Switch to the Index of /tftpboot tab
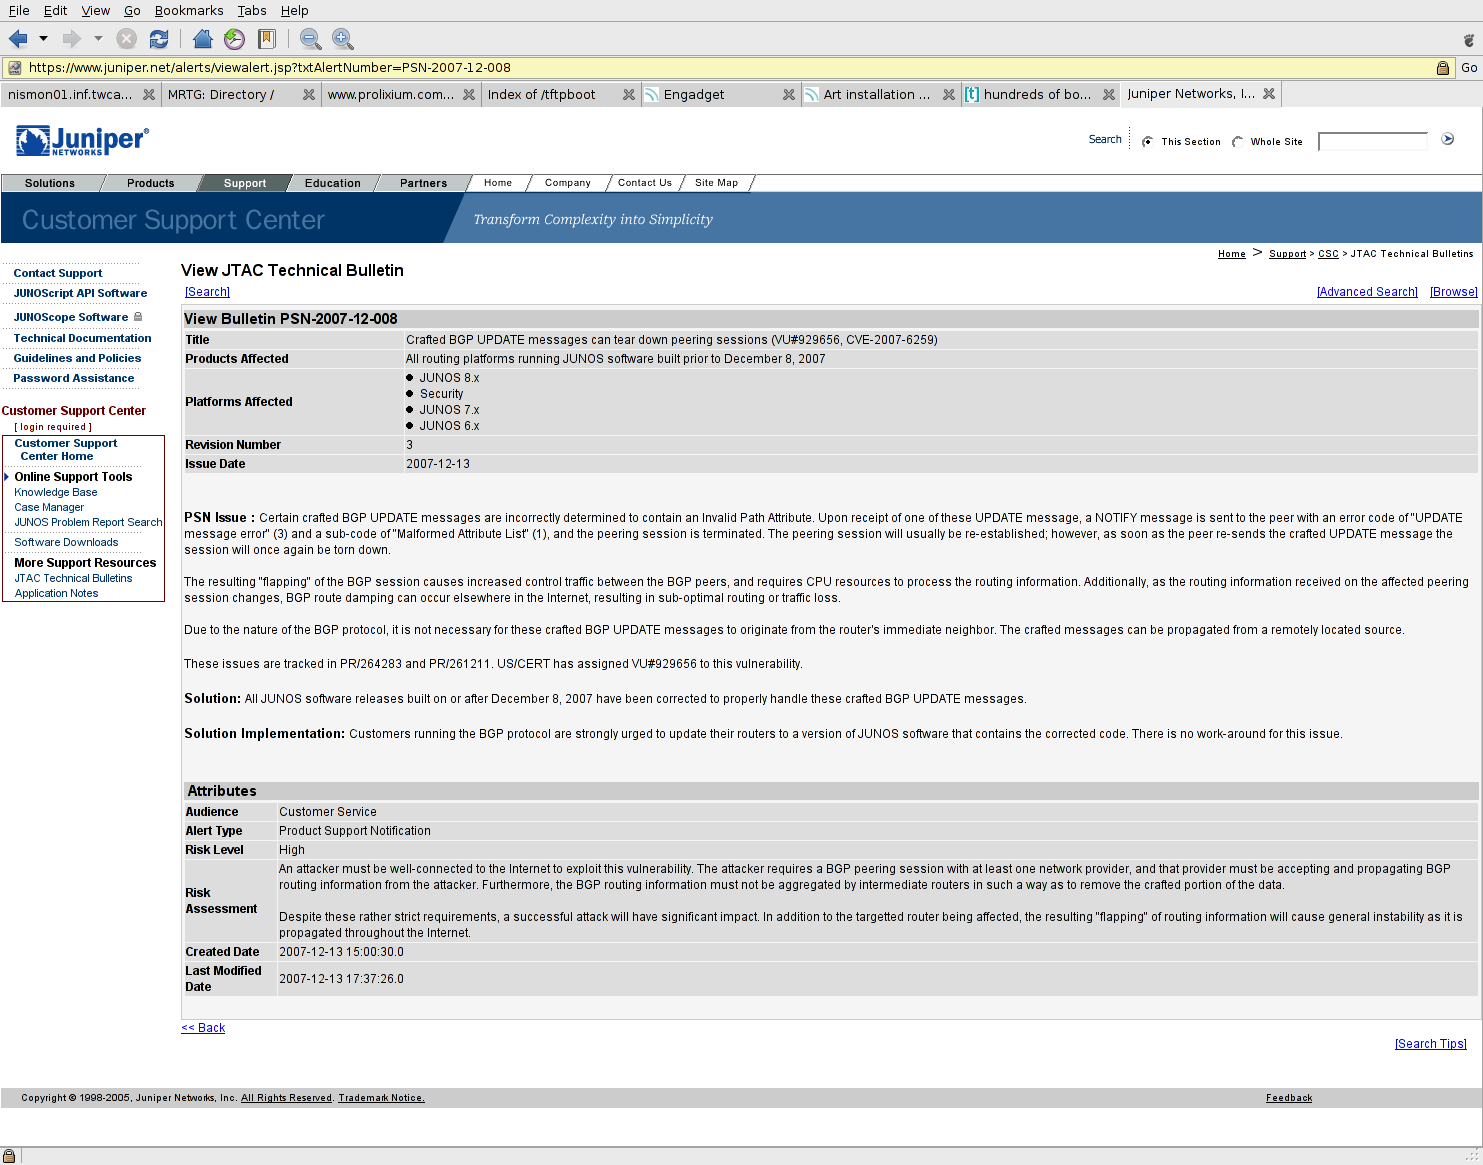 click(560, 94)
